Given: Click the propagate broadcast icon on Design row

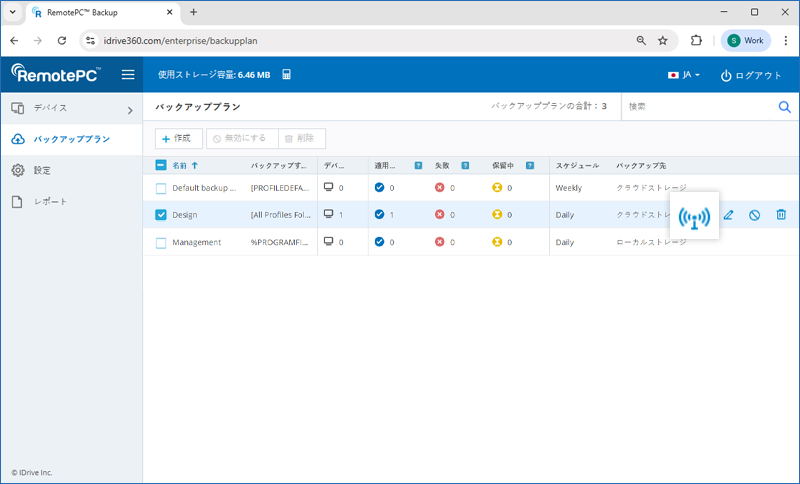Looking at the screenshot, I should pos(694,216).
